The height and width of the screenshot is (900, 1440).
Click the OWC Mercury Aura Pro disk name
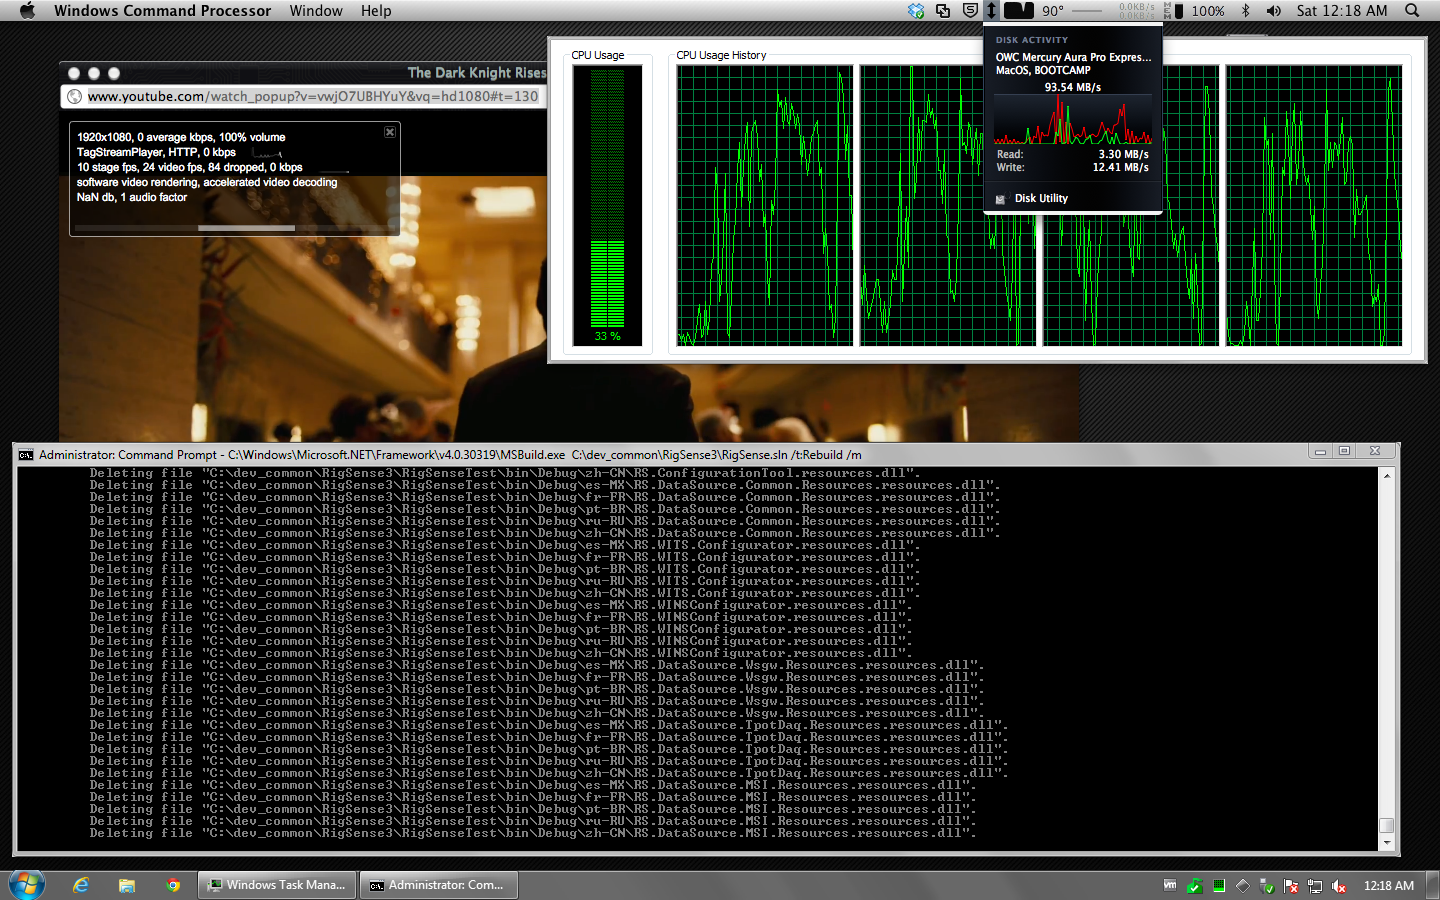[x=1073, y=57]
